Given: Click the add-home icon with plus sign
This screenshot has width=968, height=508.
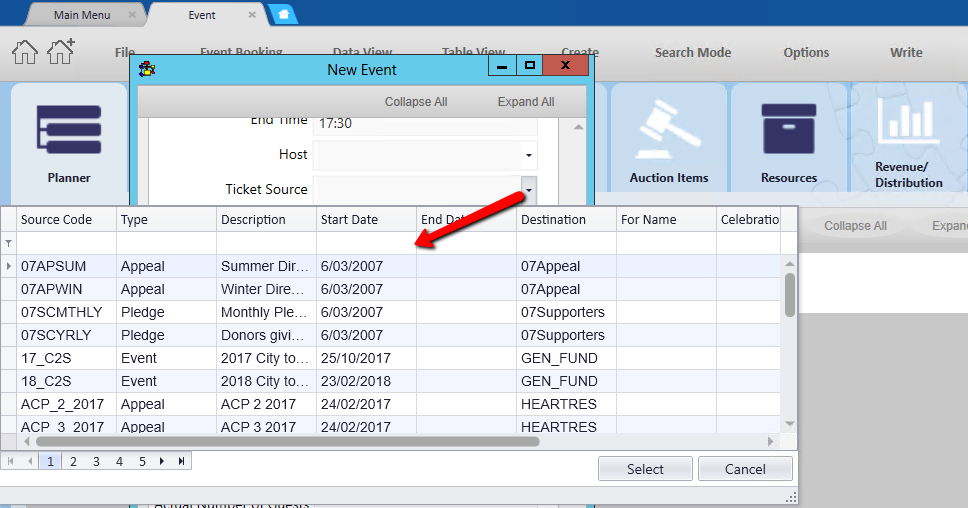Looking at the screenshot, I should pos(61,52).
